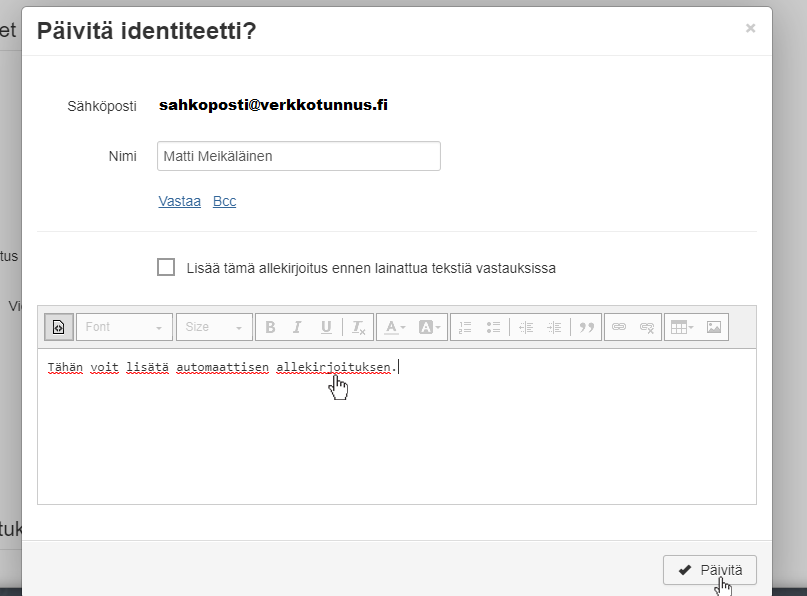The width and height of the screenshot is (807, 596).
Task: Toggle bold formatting in signature editor
Action: (x=269, y=327)
